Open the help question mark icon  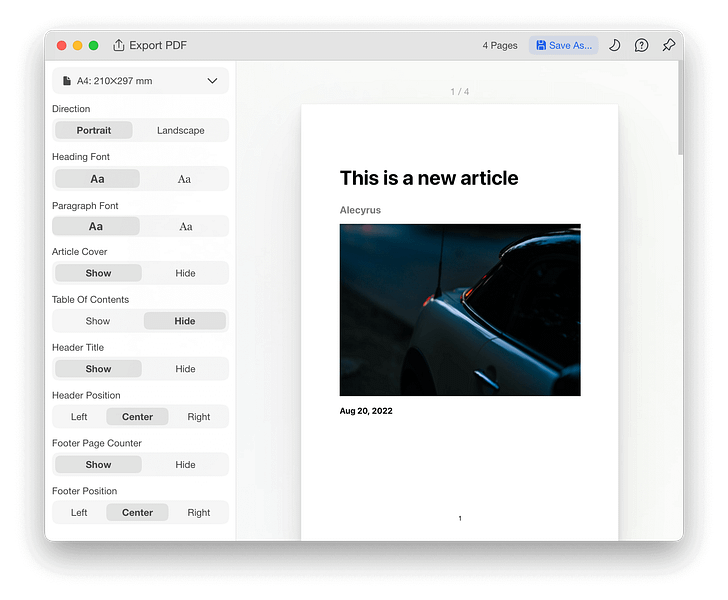pos(641,45)
